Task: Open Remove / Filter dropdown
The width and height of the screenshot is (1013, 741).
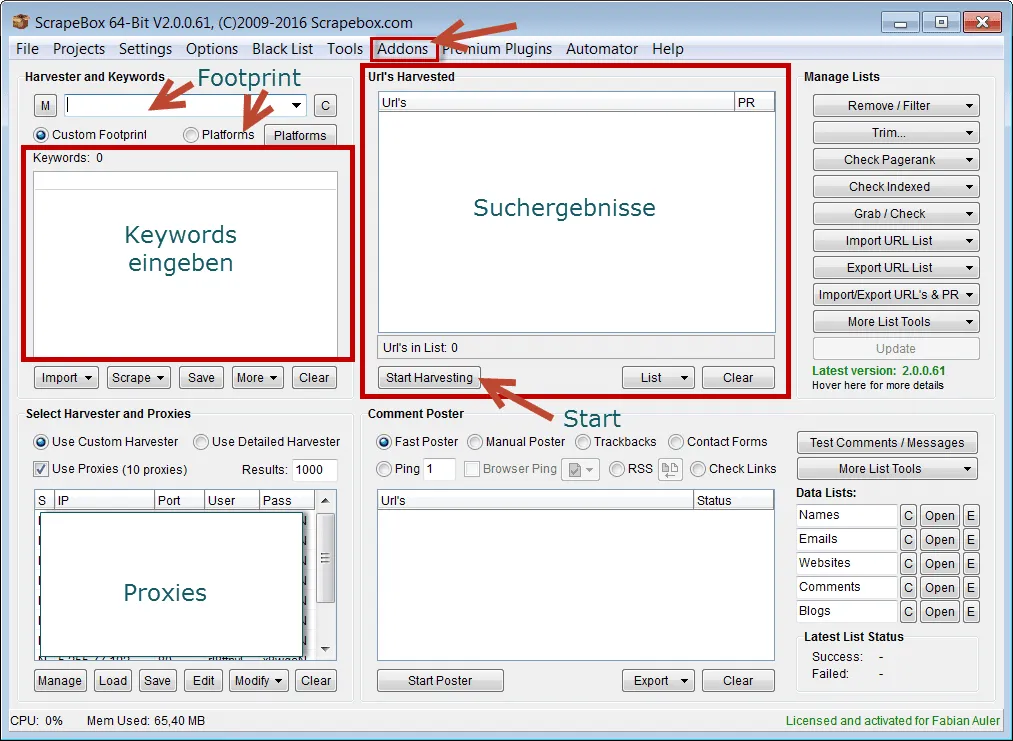Action: [x=896, y=106]
